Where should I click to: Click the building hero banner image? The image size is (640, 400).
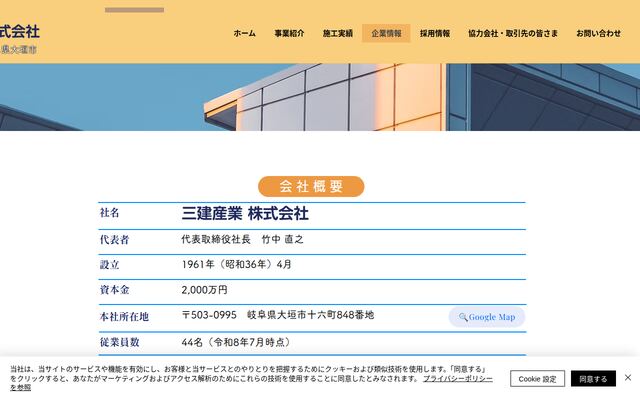click(x=320, y=97)
